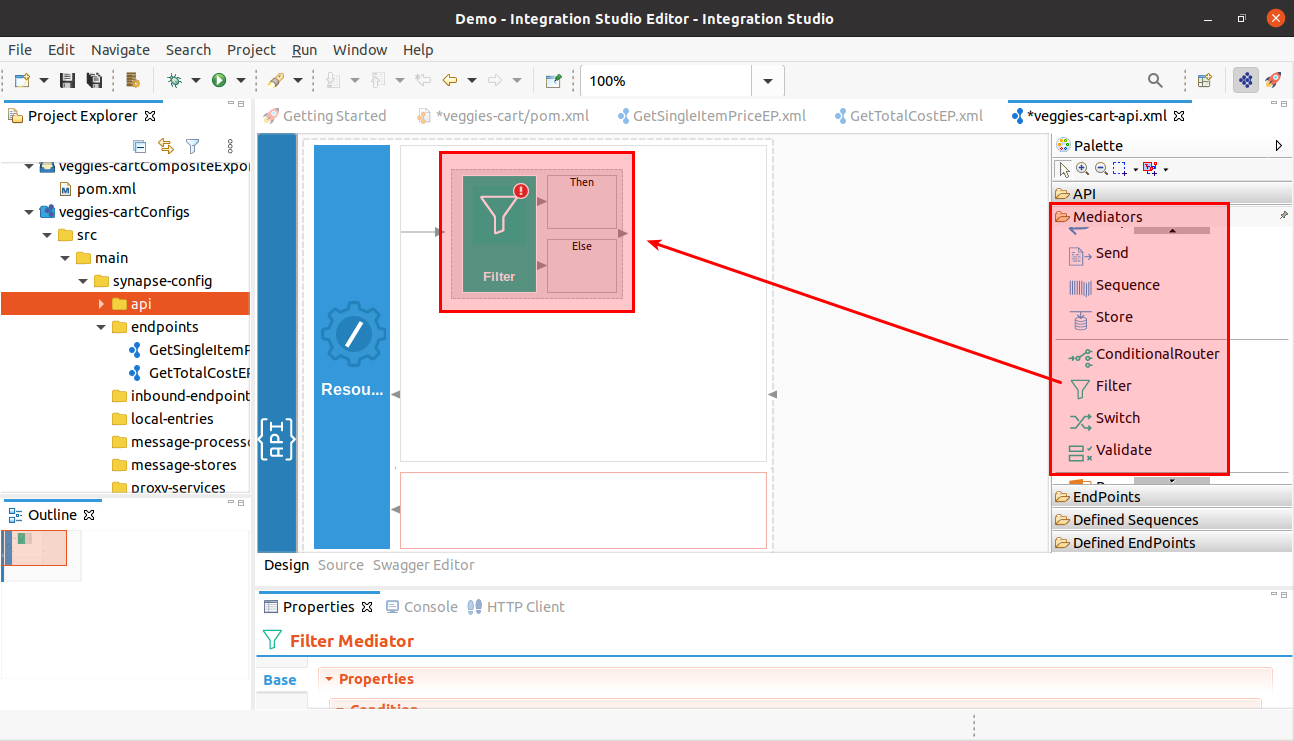Viewport: 1294px width, 741px height.
Task: Select the red connection creation palette tool
Action: (x=1150, y=169)
